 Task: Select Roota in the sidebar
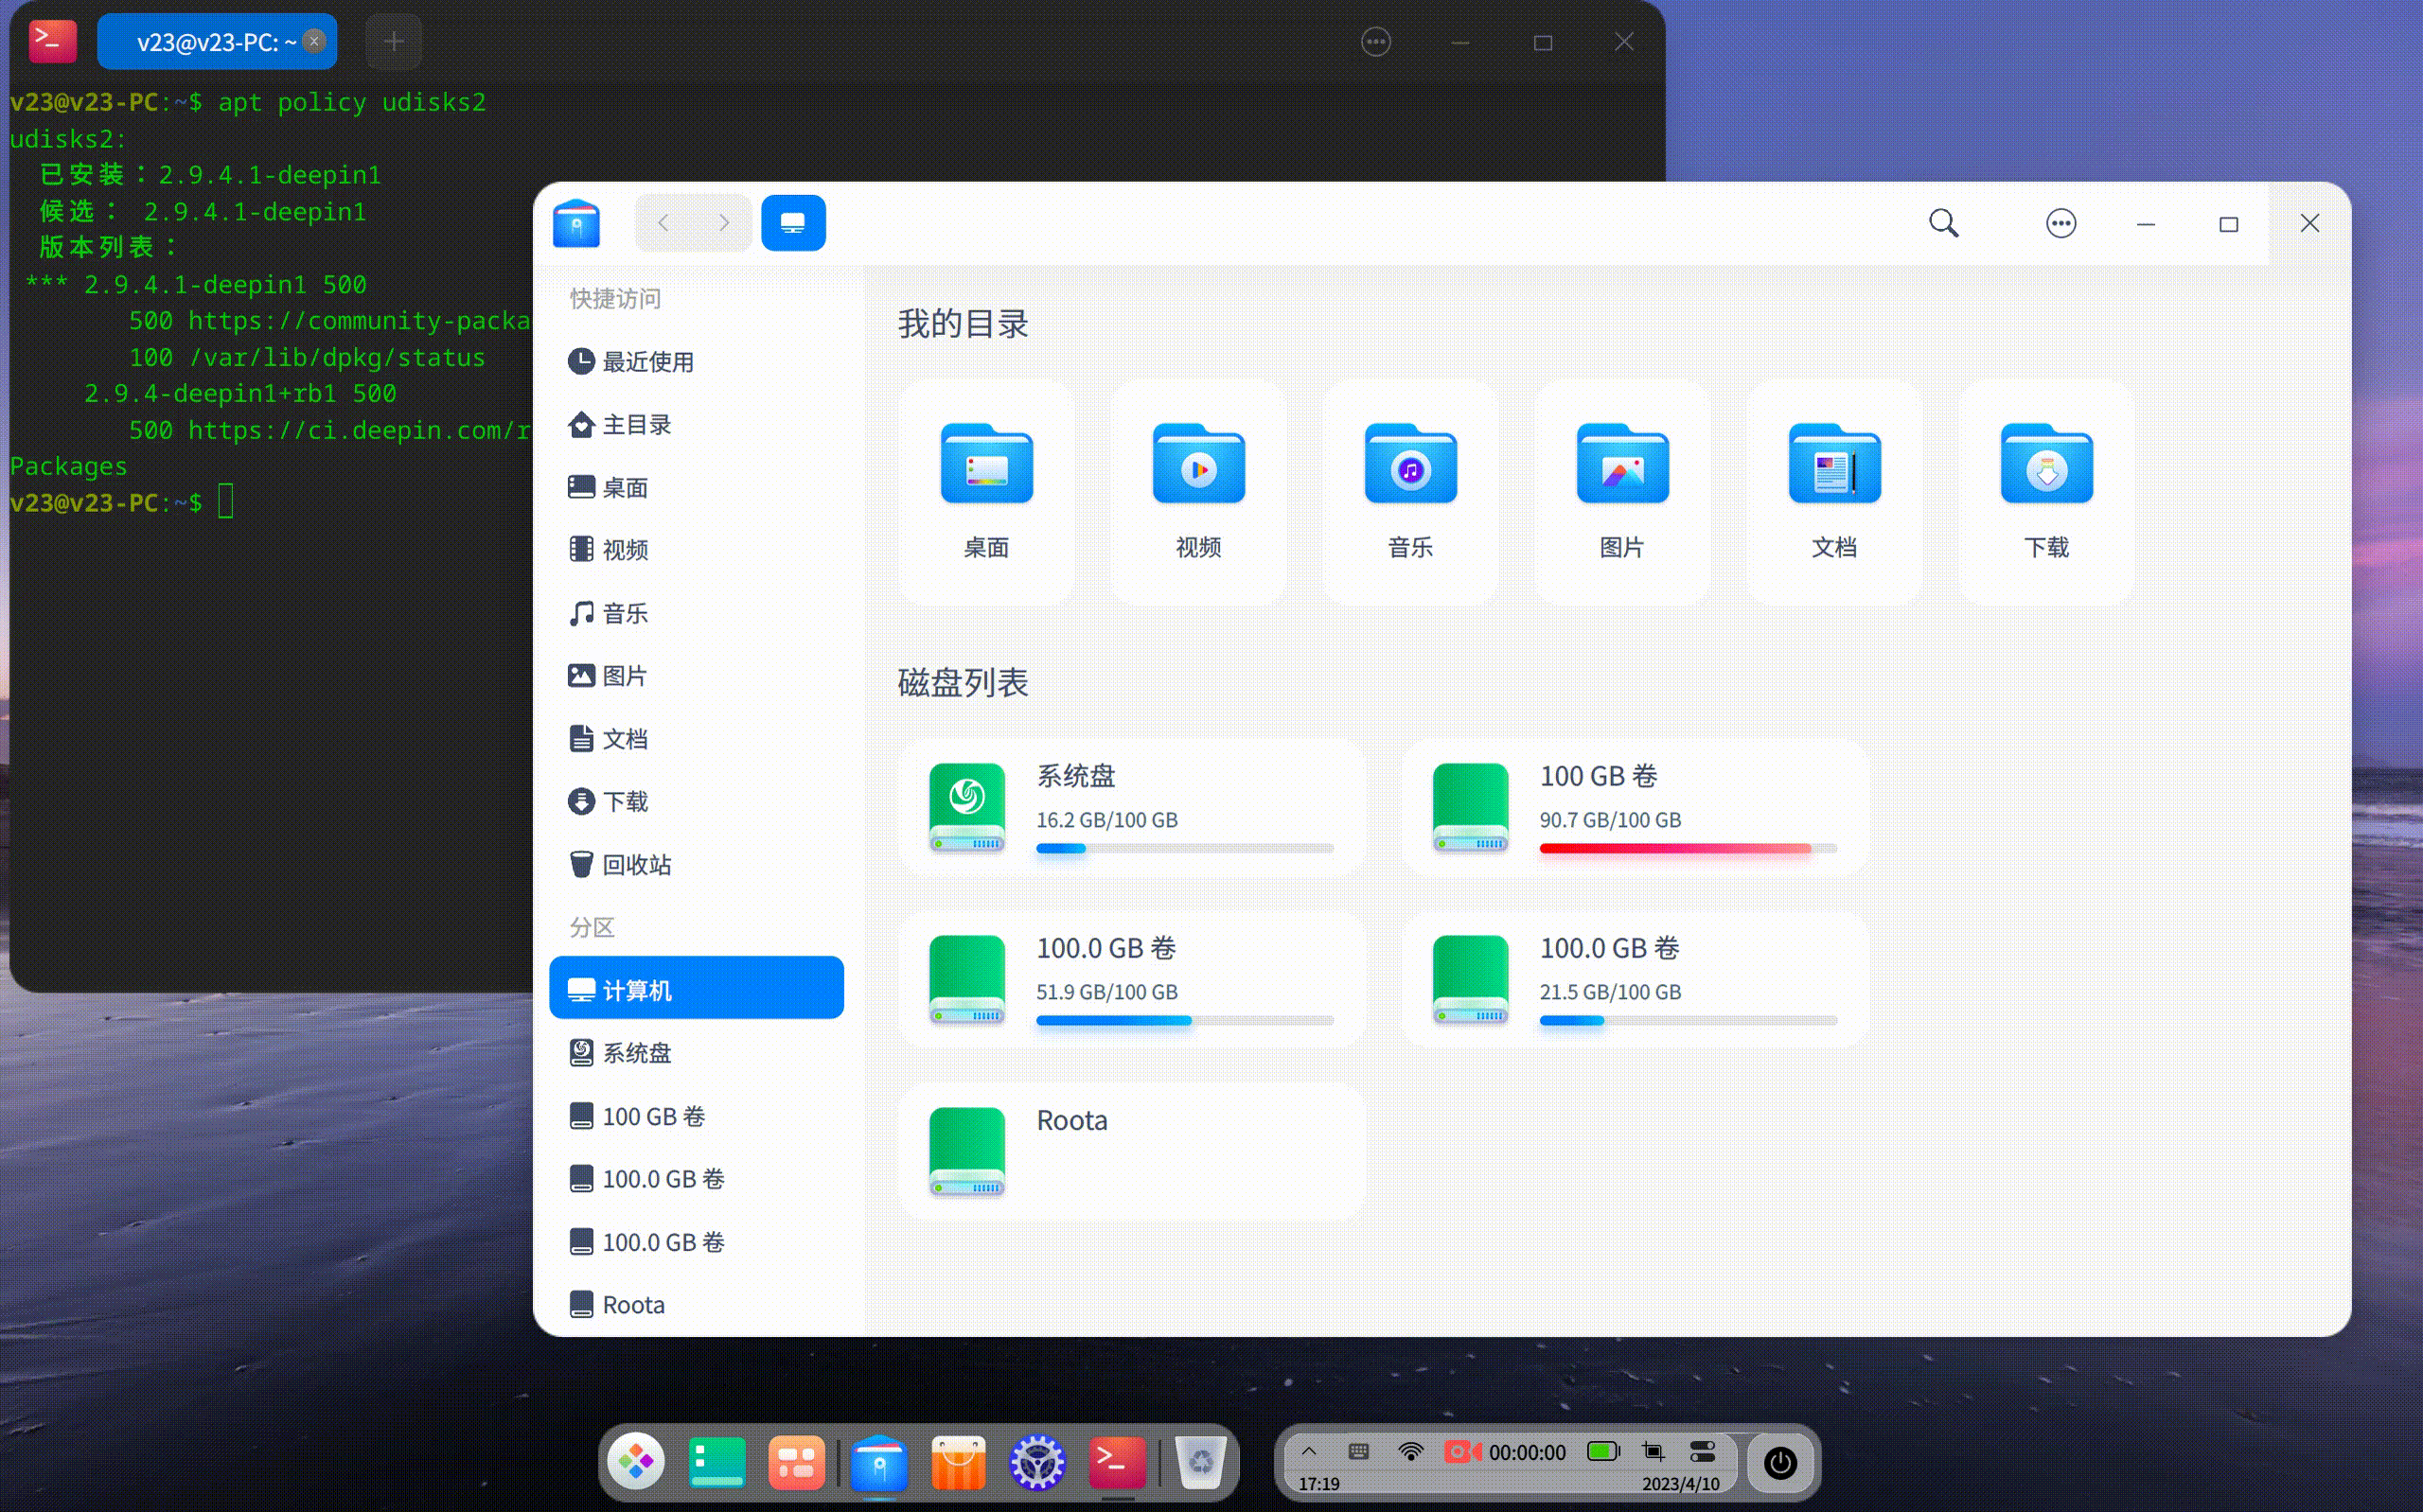[x=696, y=1305]
